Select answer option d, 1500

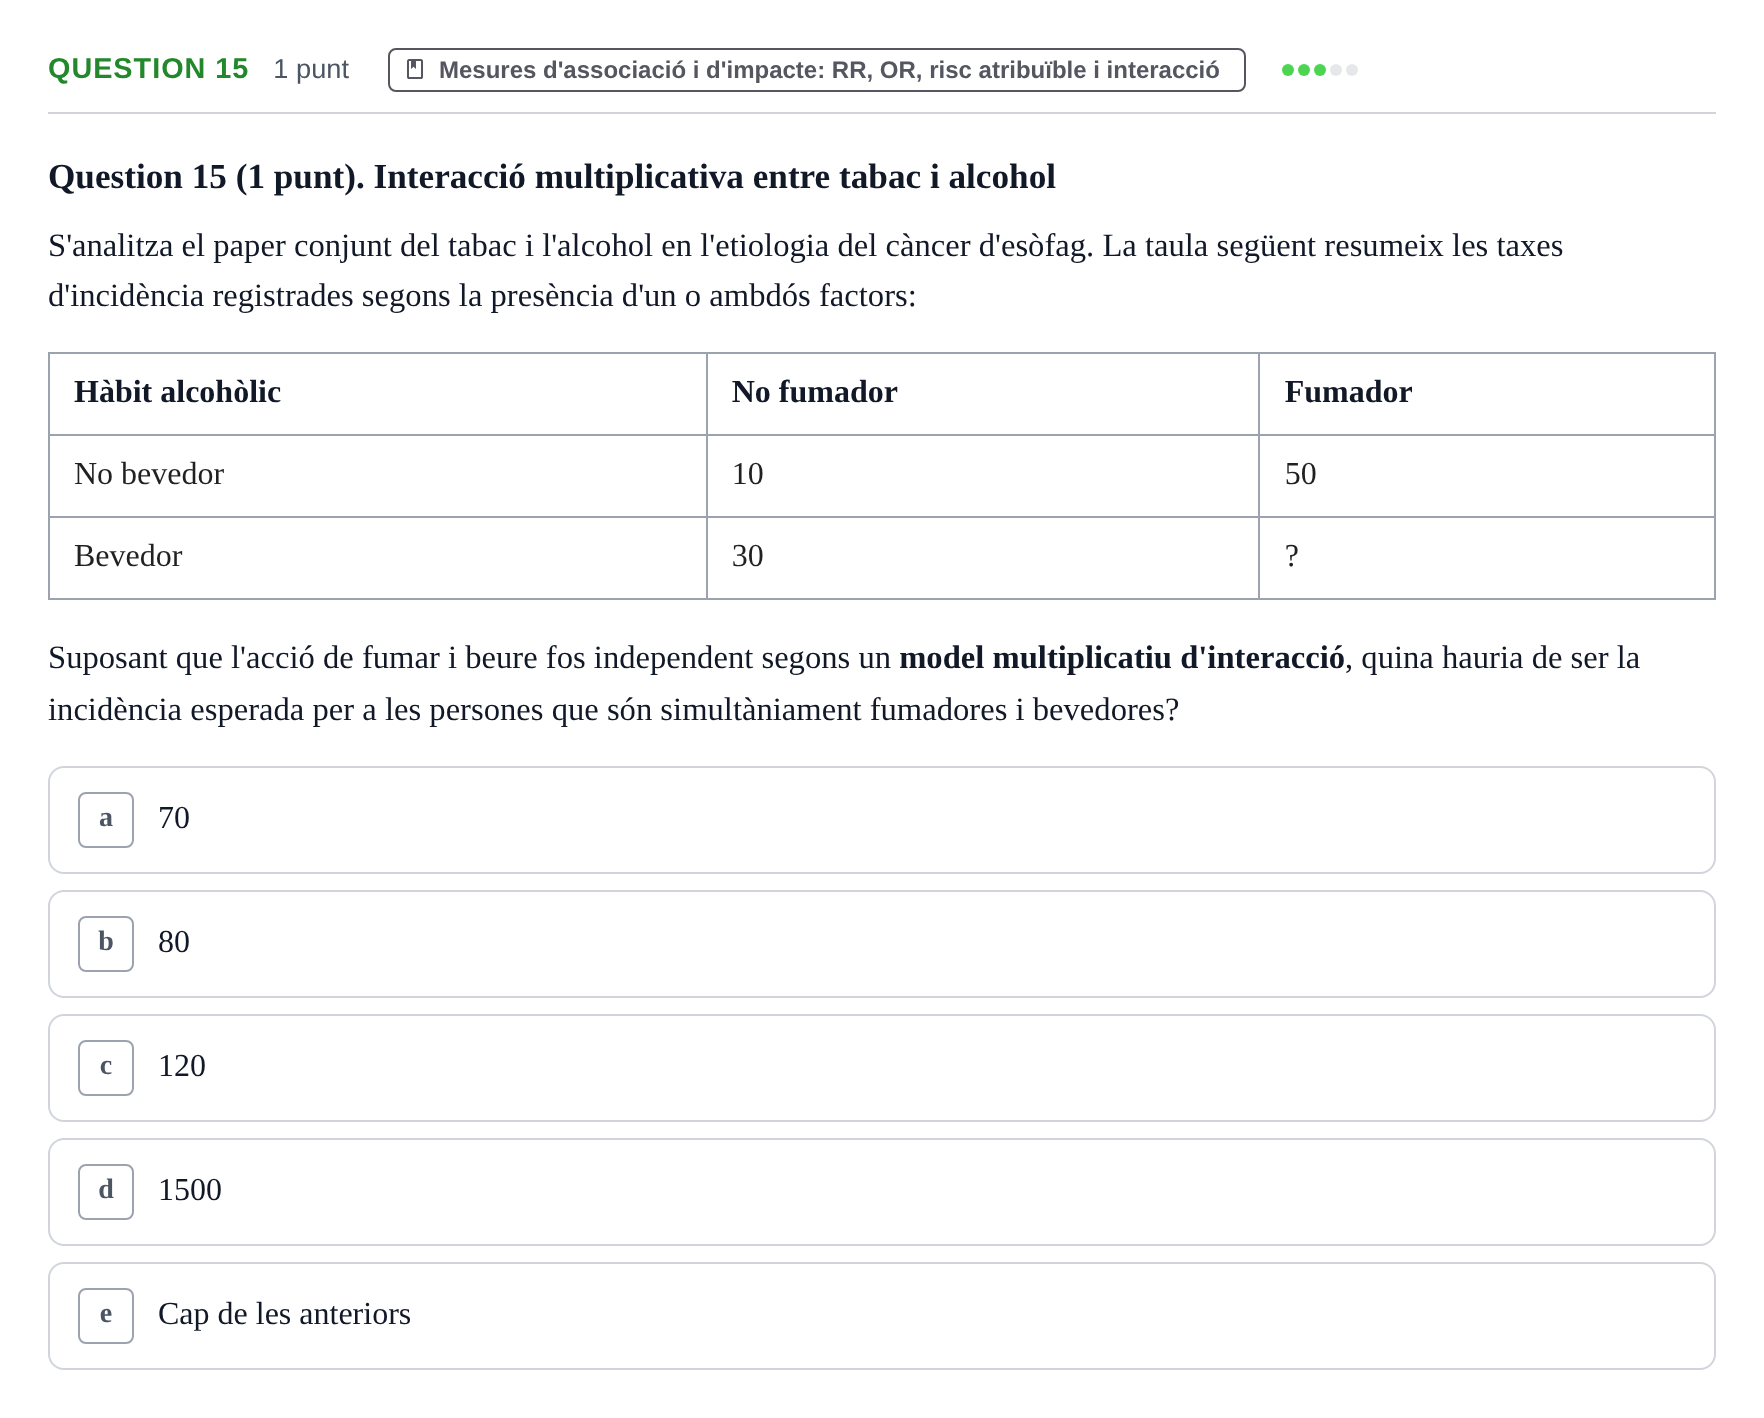pos(881,1192)
